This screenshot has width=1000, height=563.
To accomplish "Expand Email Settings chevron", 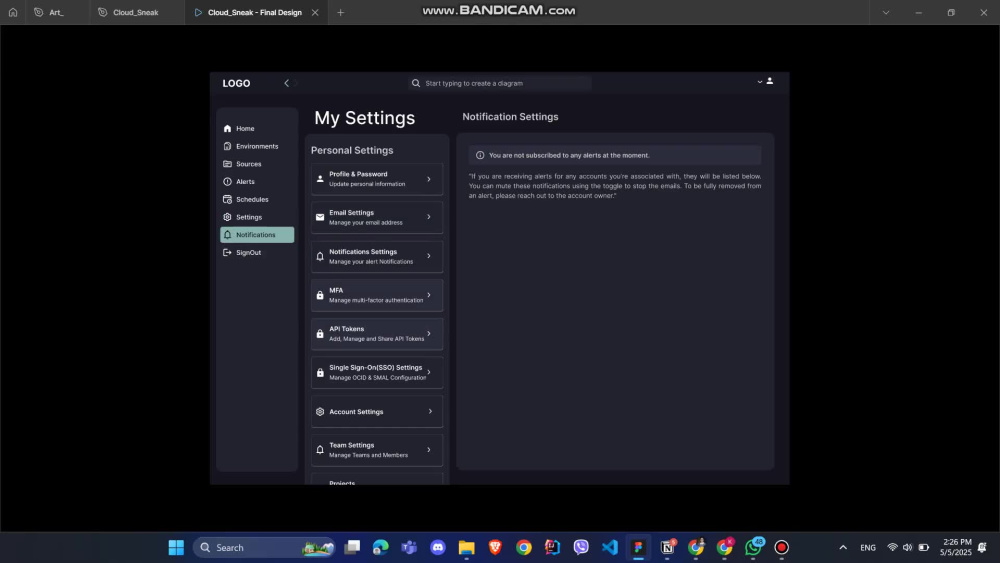I will tap(429, 217).
